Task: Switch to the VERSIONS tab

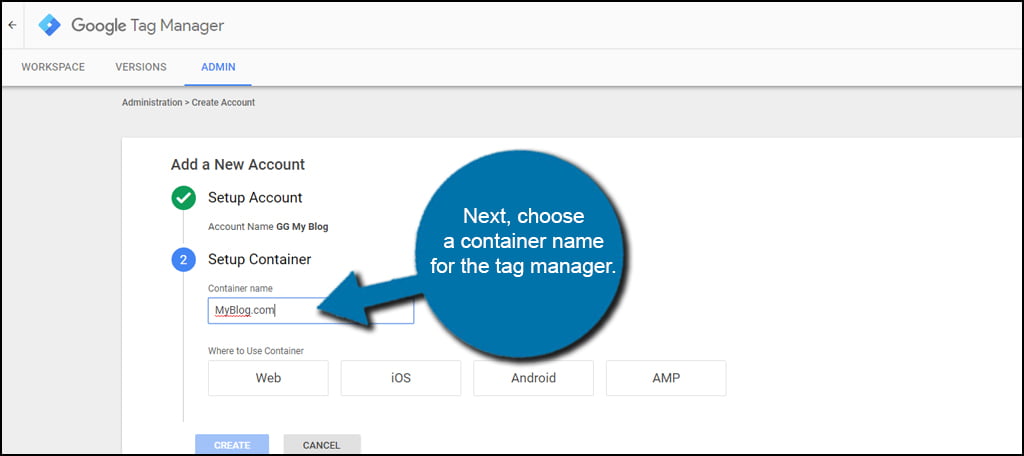Action: click(141, 67)
